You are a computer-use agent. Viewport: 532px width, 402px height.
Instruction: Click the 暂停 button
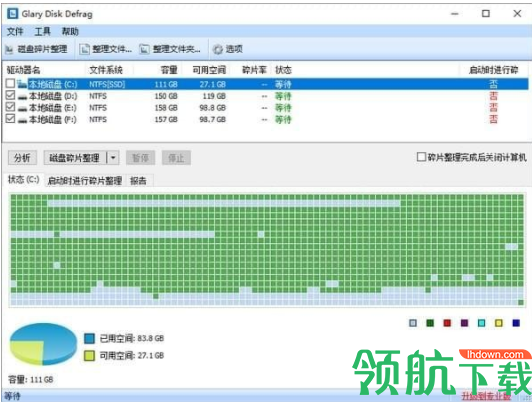[140, 158]
